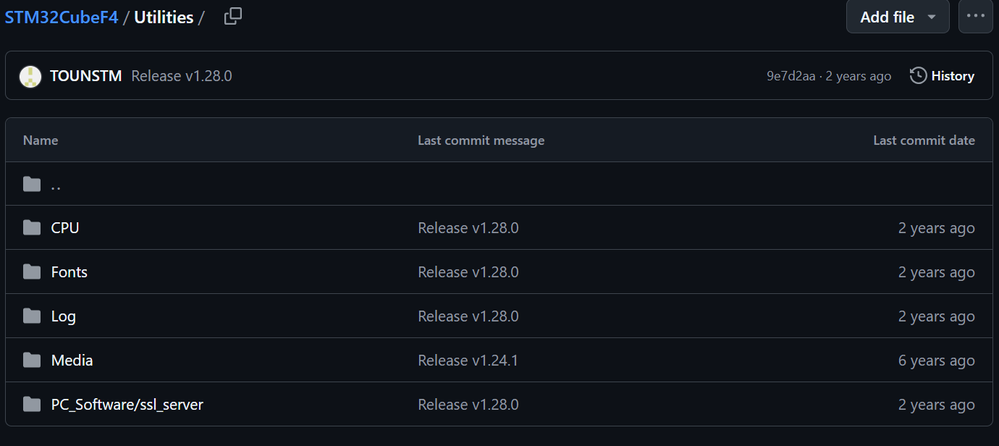999x446 pixels.
Task: Expand the Add file dropdown
Action: [897, 17]
